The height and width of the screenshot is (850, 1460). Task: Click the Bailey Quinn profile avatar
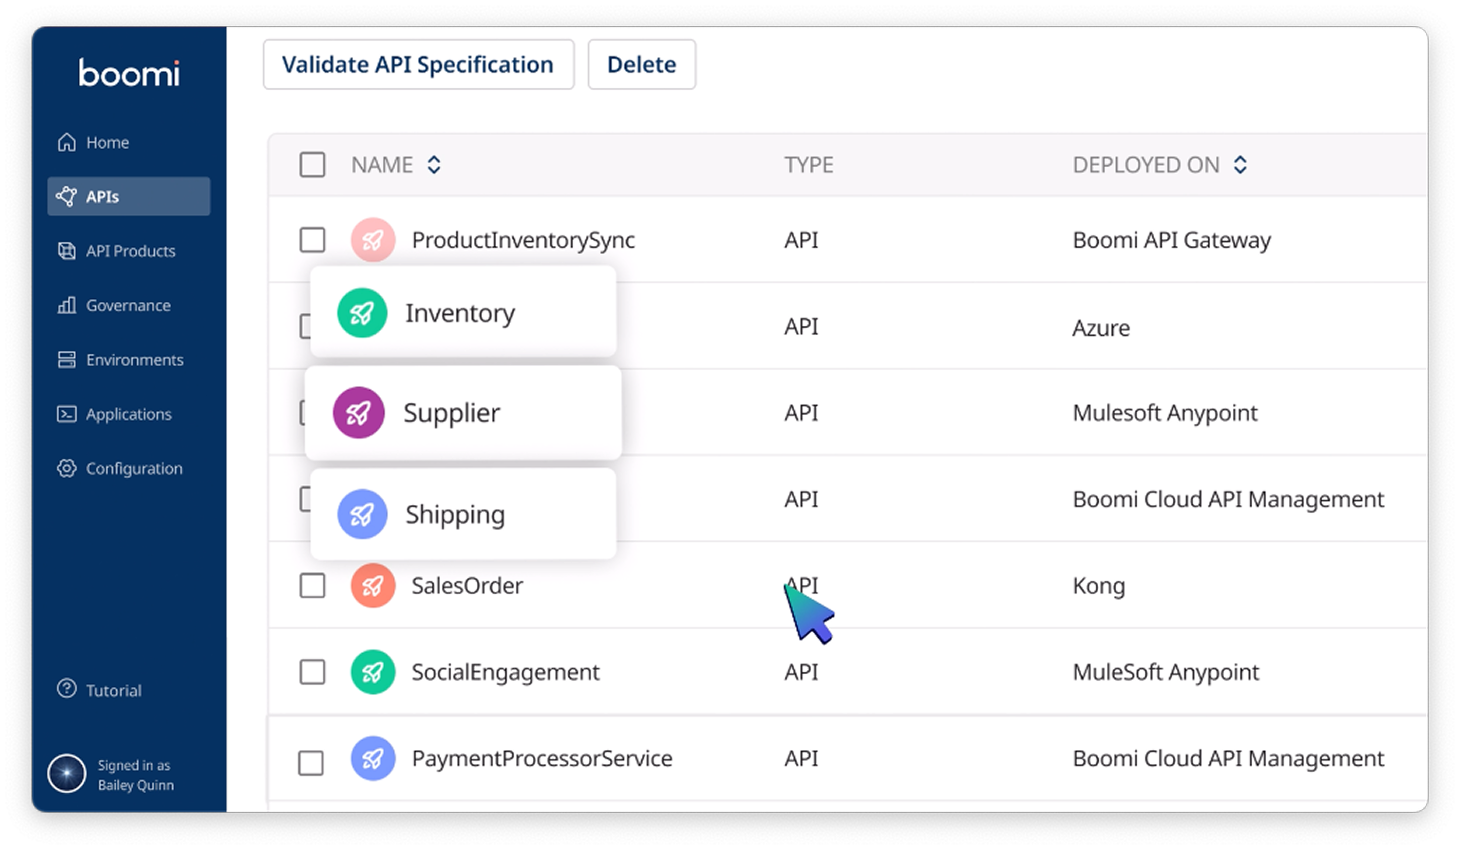(x=66, y=773)
